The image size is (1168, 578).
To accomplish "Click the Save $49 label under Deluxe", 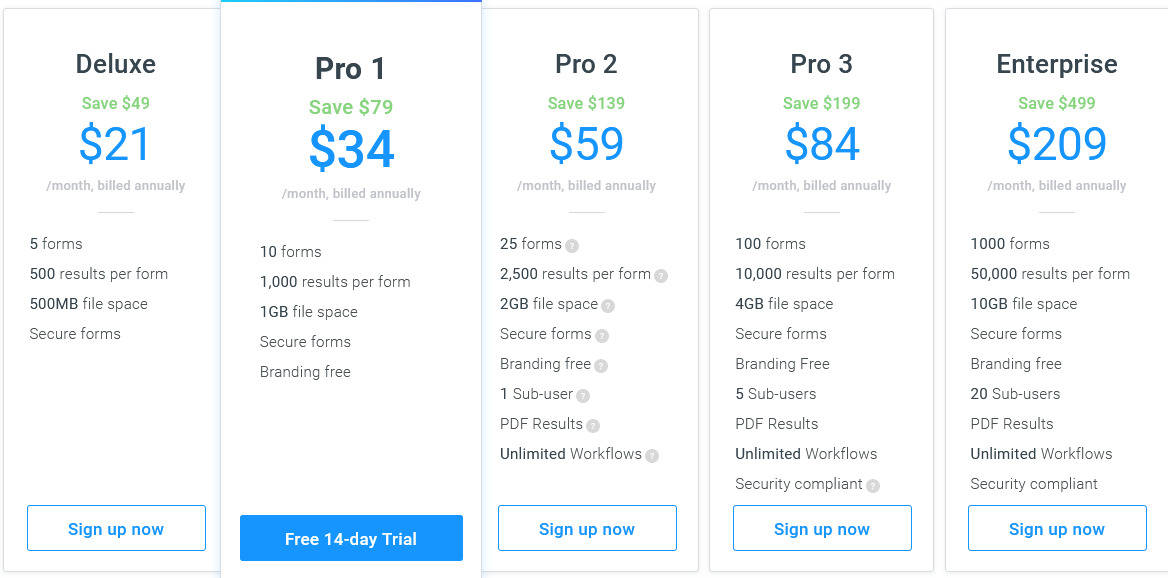I will 116,103.
